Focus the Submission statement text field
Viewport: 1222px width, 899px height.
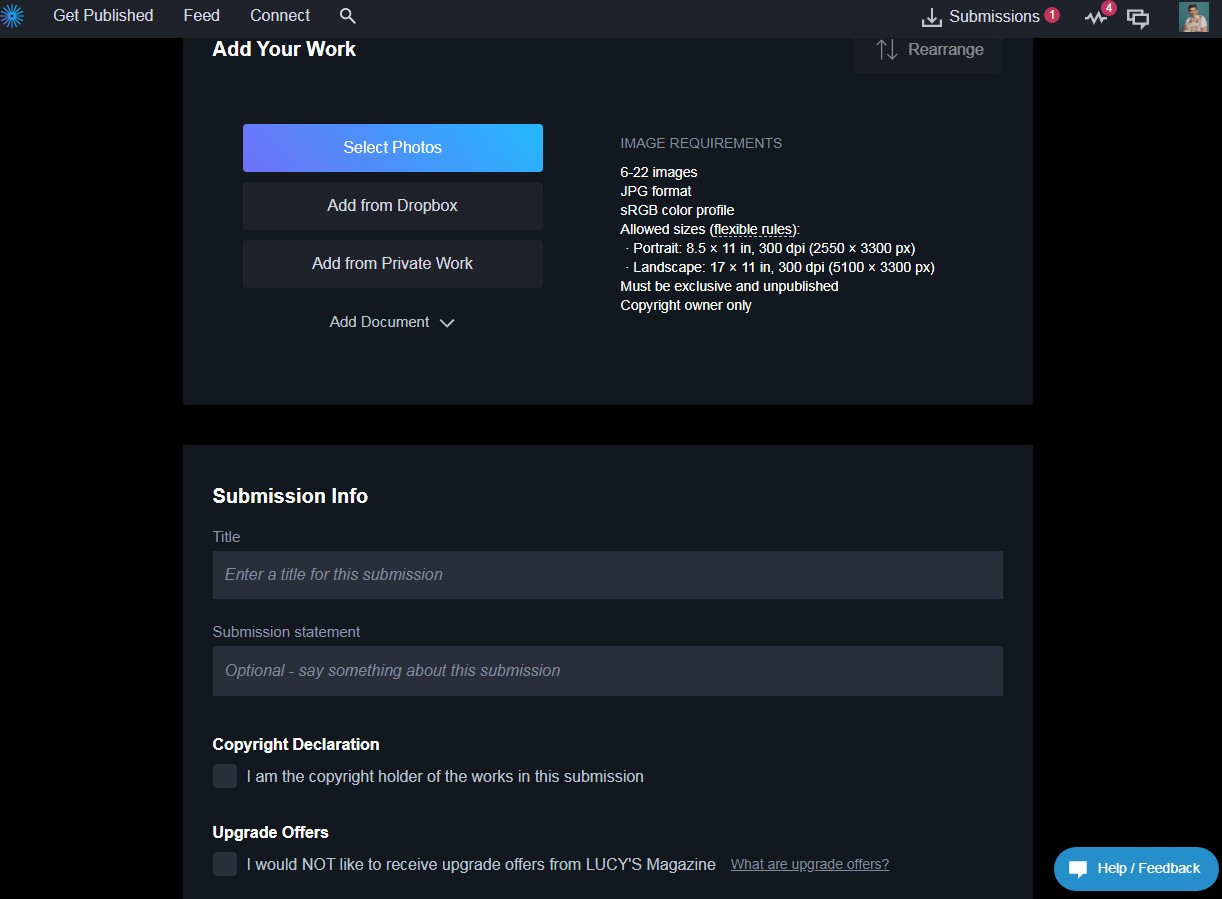click(607, 671)
